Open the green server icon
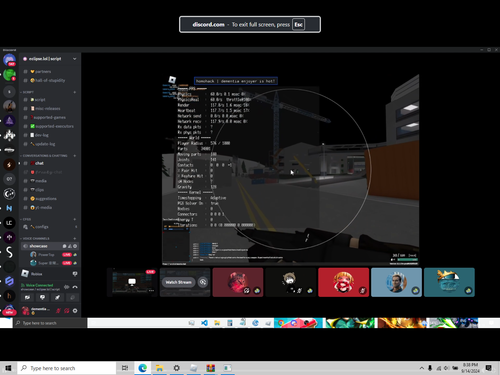500x375 pixels. pos(9,75)
